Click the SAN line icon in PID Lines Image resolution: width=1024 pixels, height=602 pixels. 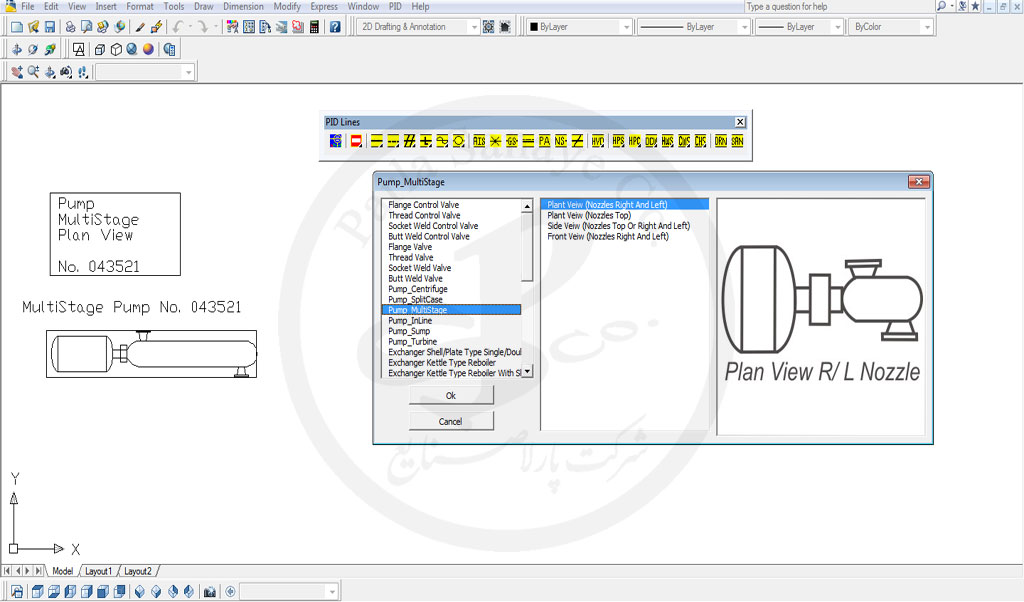(737, 141)
